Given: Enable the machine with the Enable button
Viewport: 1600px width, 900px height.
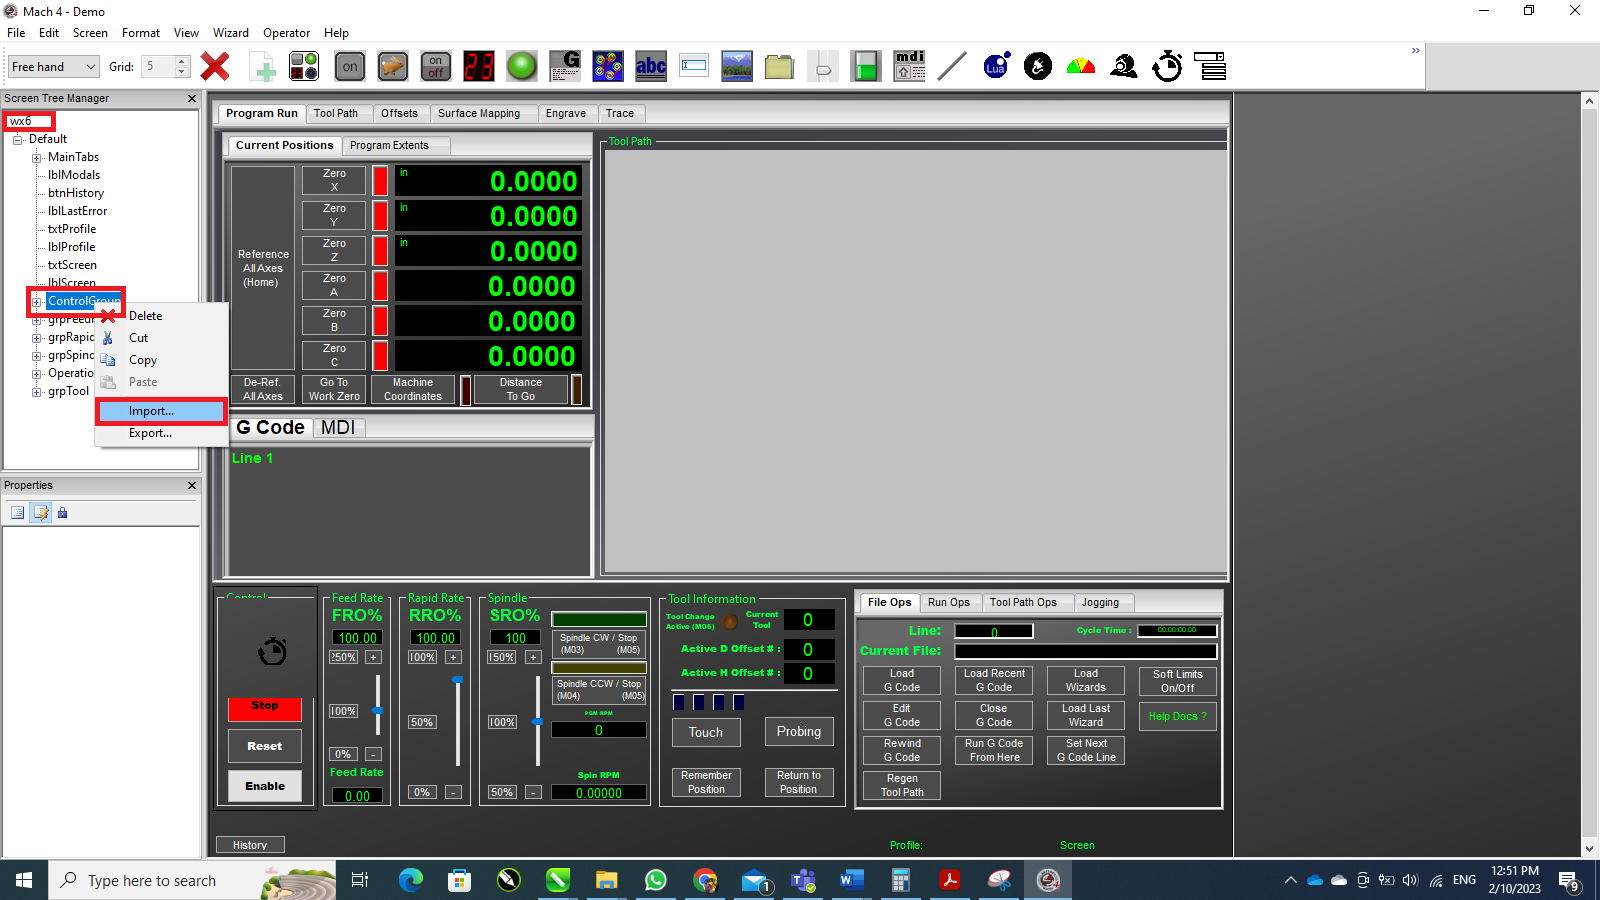Looking at the screenshot, I should [264, 786].
